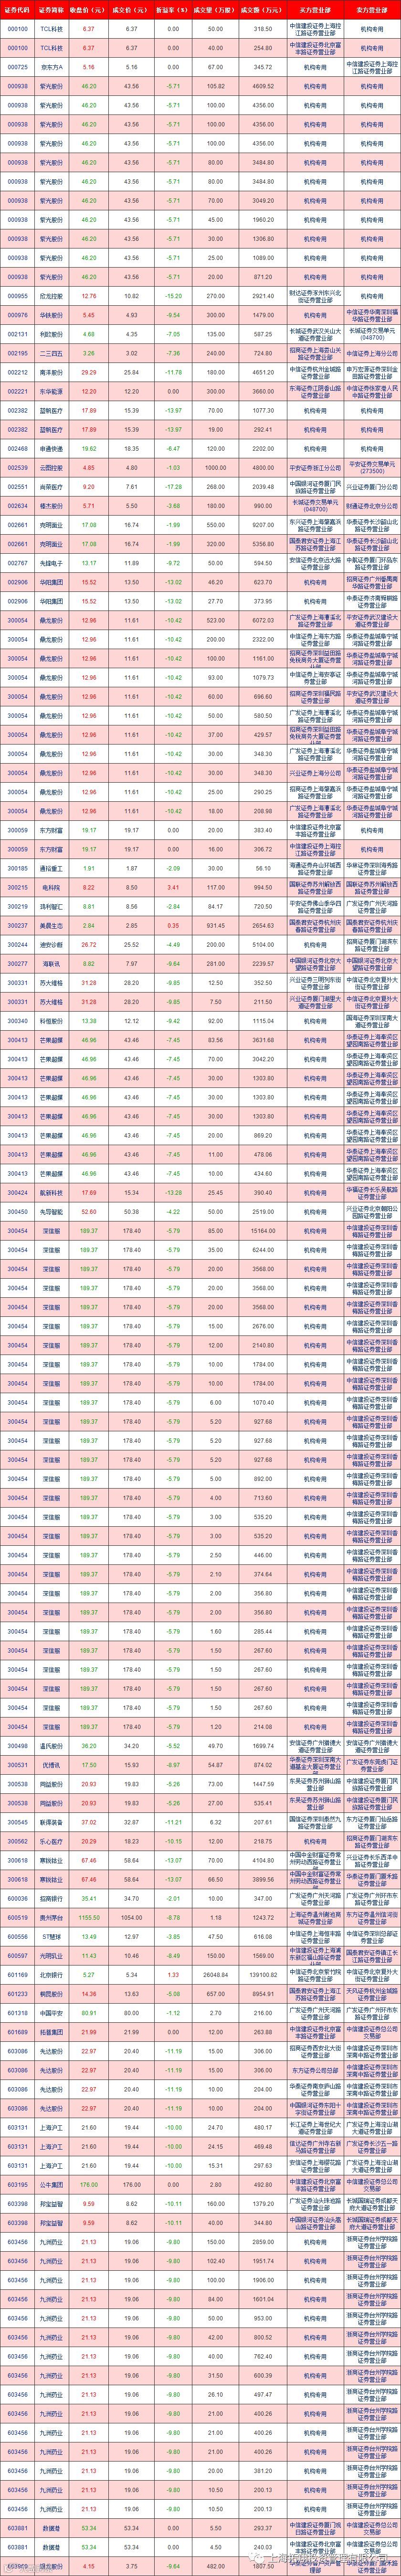Viewport: 401px width, 2576px height.
Task: Select the 迪安诊断 name cell
Action: pyautogui.click(x=52, y=944)
